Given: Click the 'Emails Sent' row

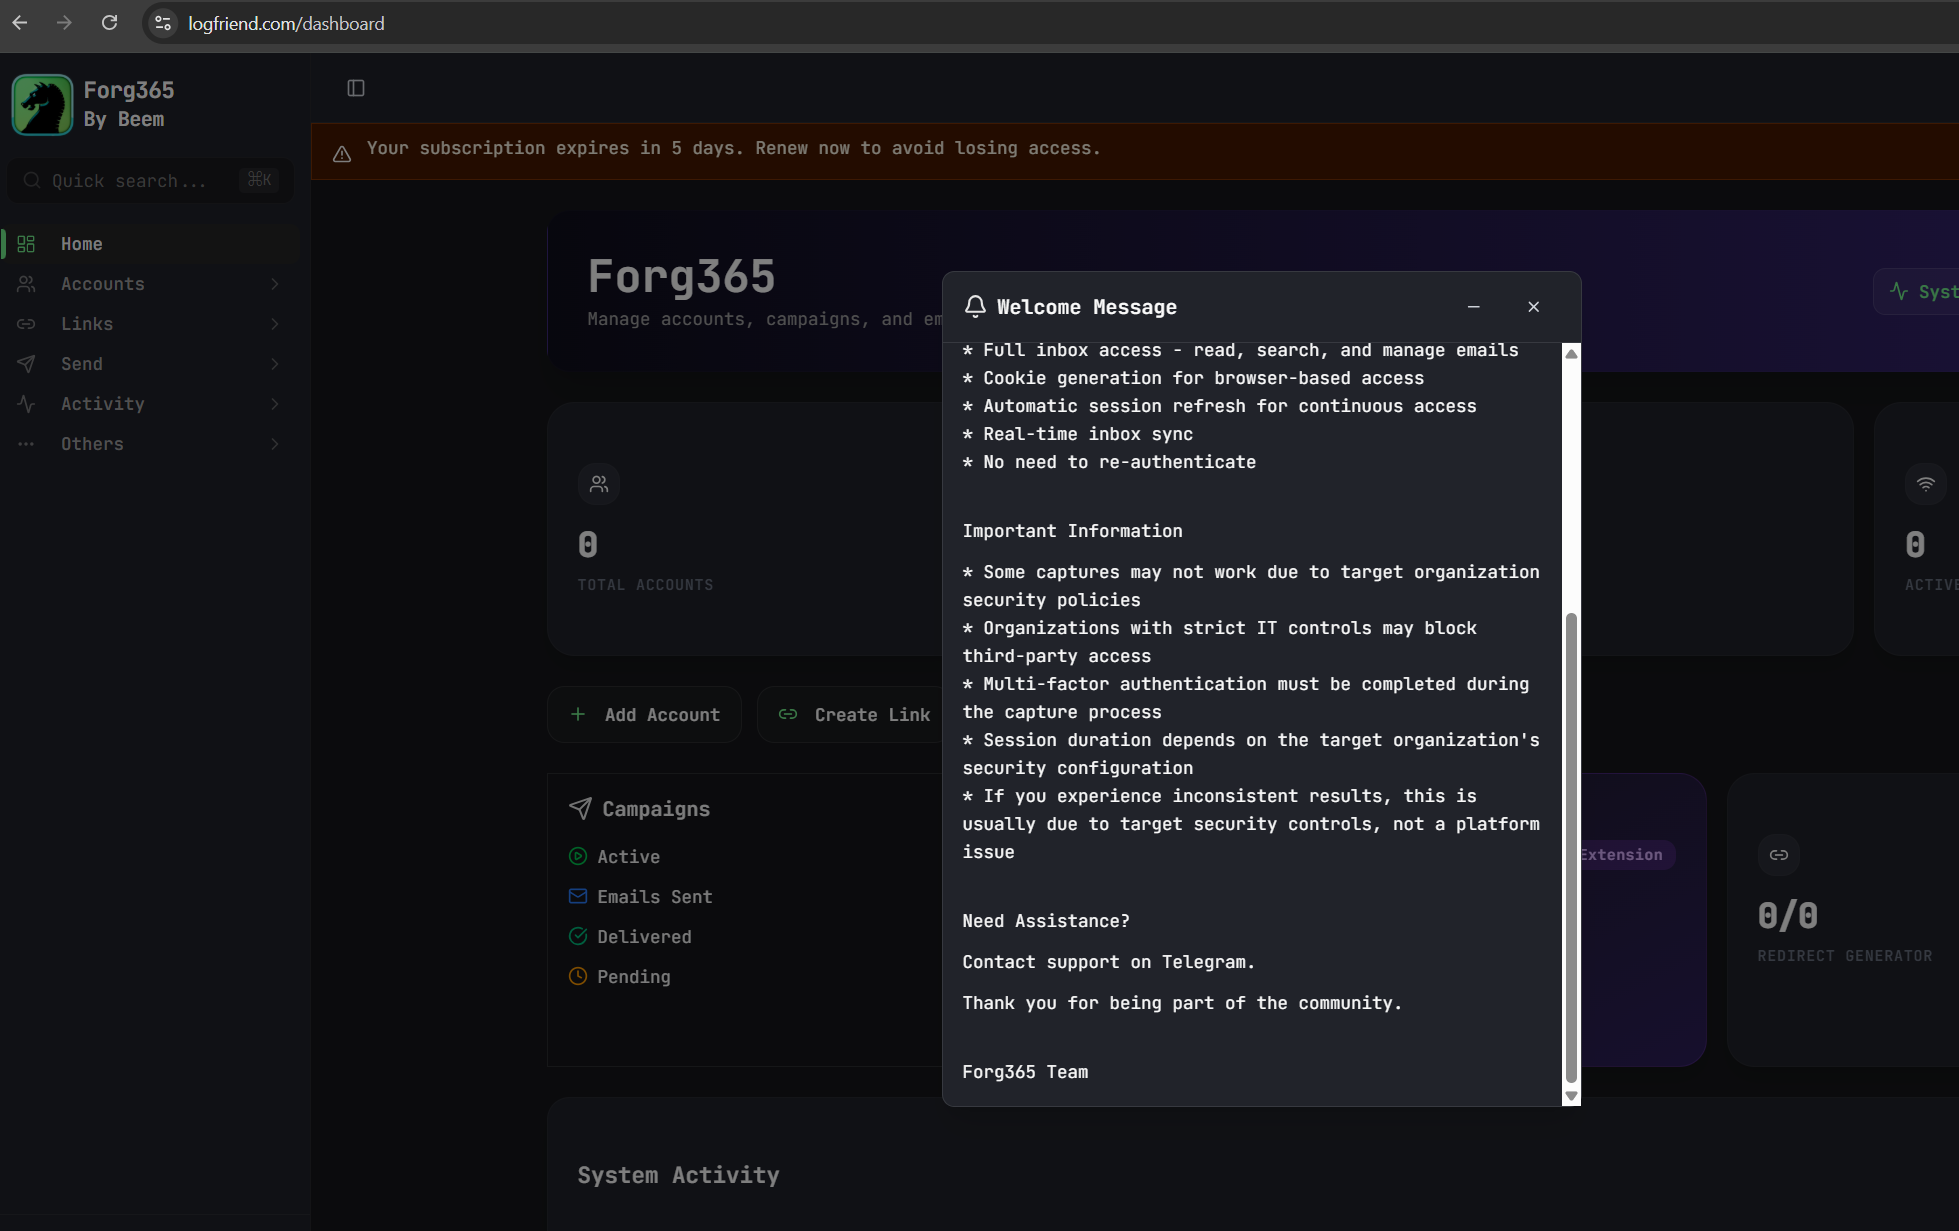Looking at the screenshot, I should click(x=641, y=897).
